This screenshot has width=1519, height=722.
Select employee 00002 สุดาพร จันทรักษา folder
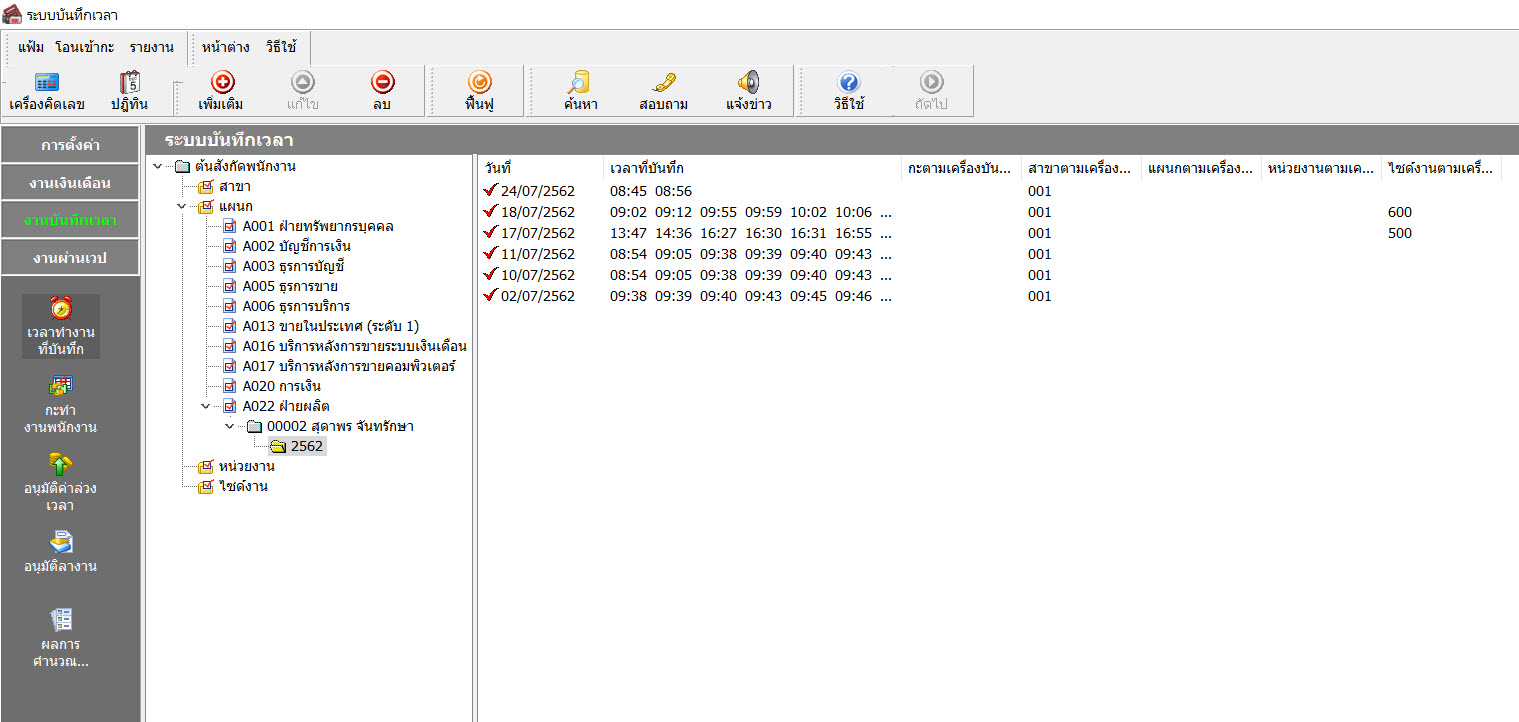[x=330, y=426]
